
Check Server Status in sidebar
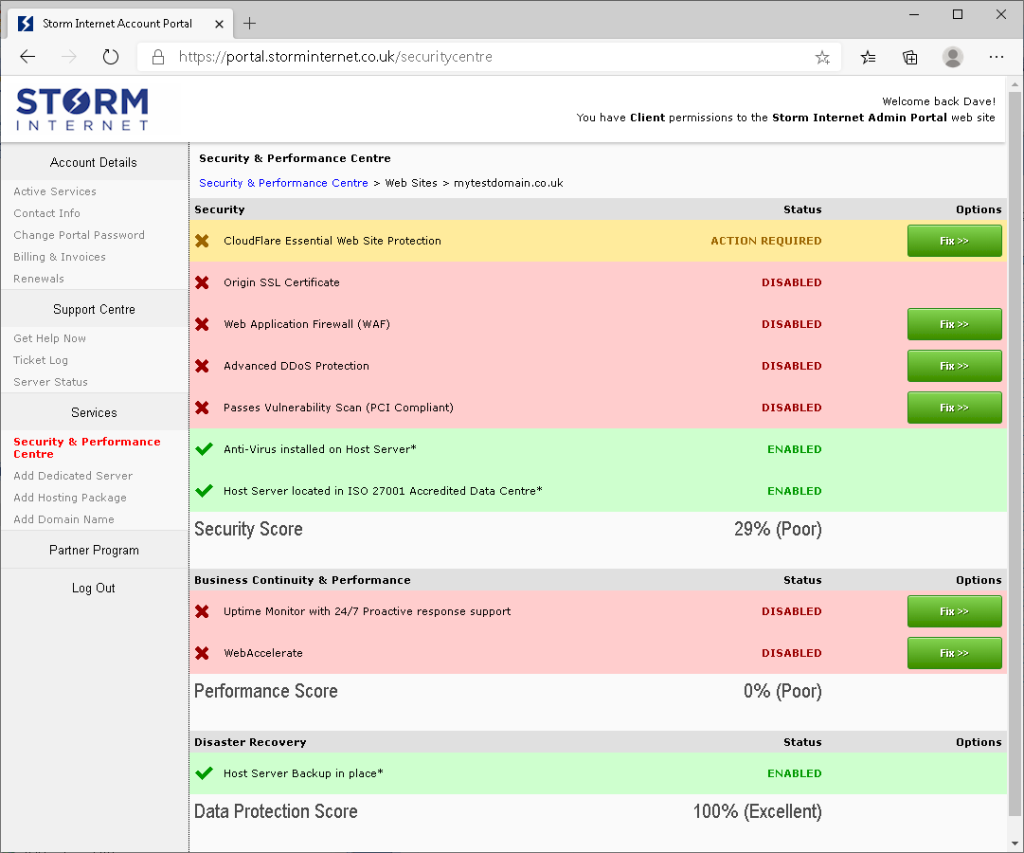coord(50,382)
